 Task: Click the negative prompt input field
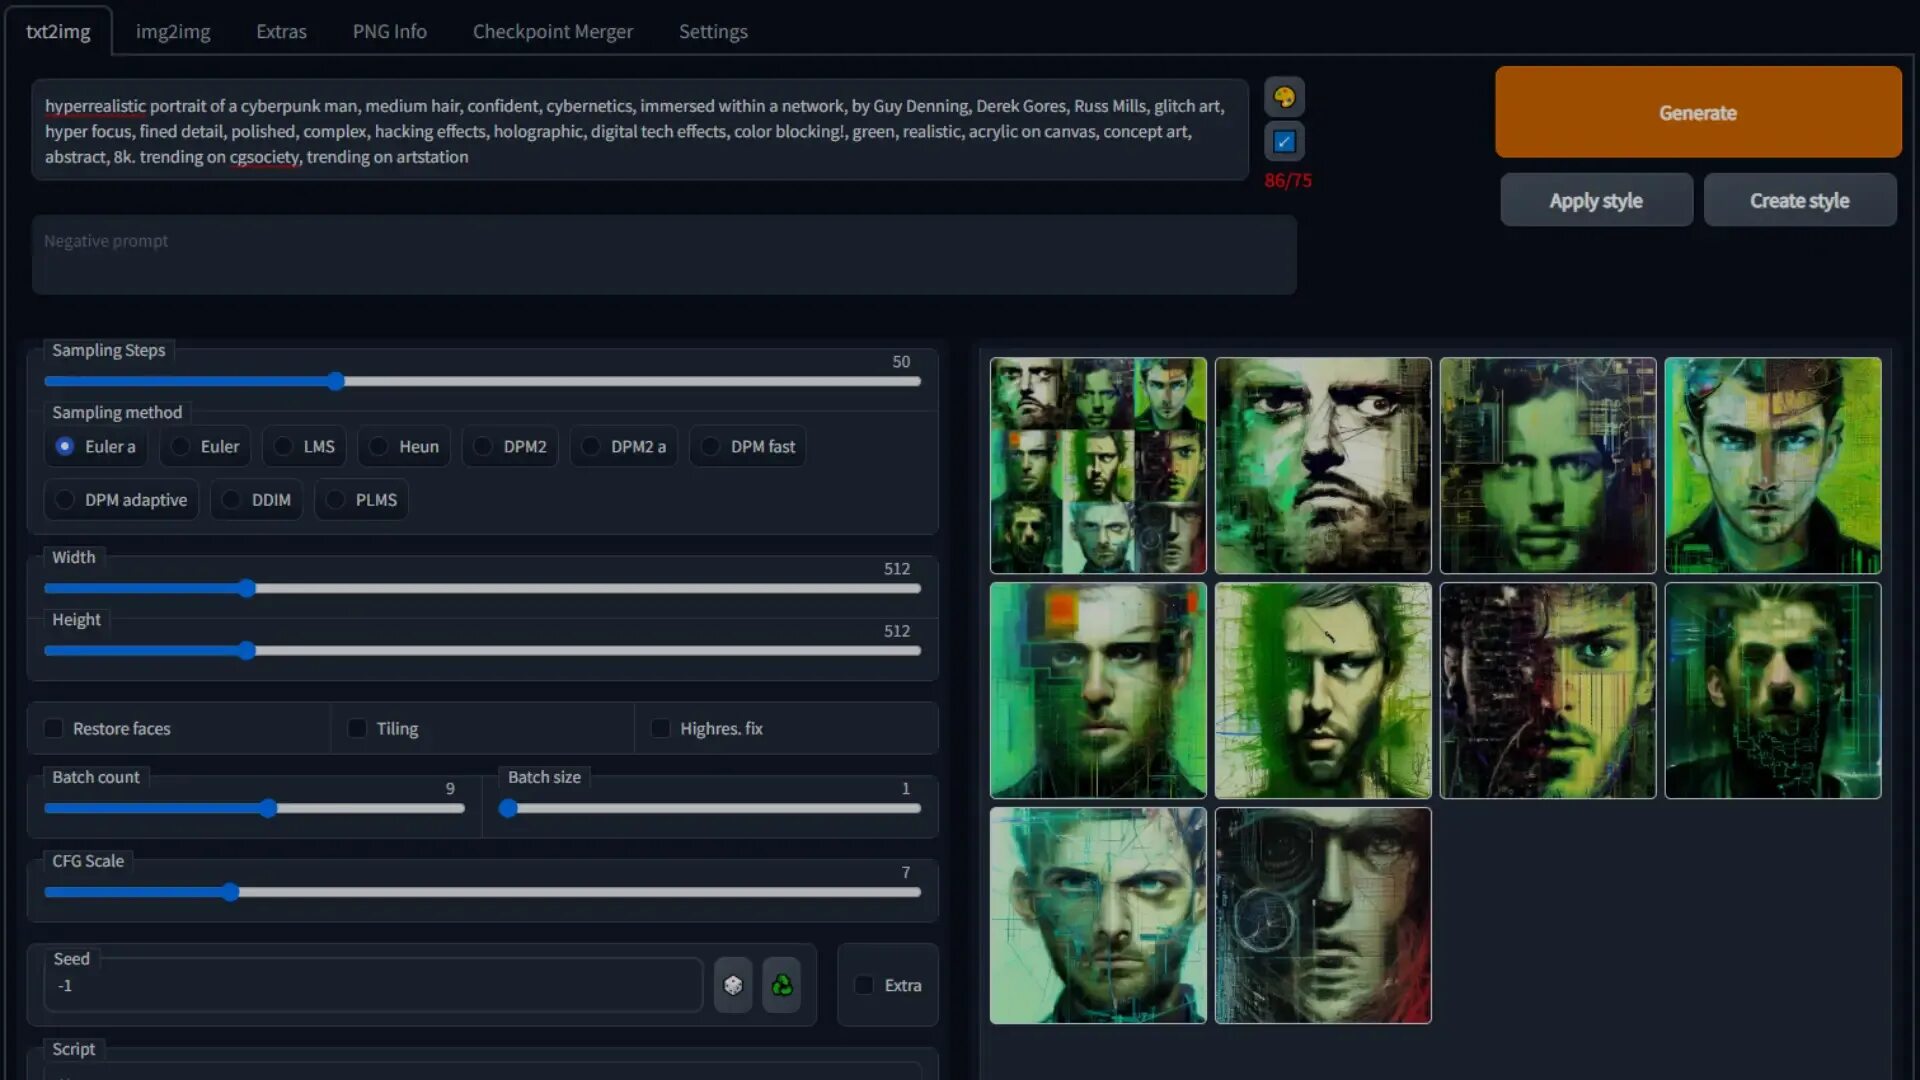coord(663,255)
